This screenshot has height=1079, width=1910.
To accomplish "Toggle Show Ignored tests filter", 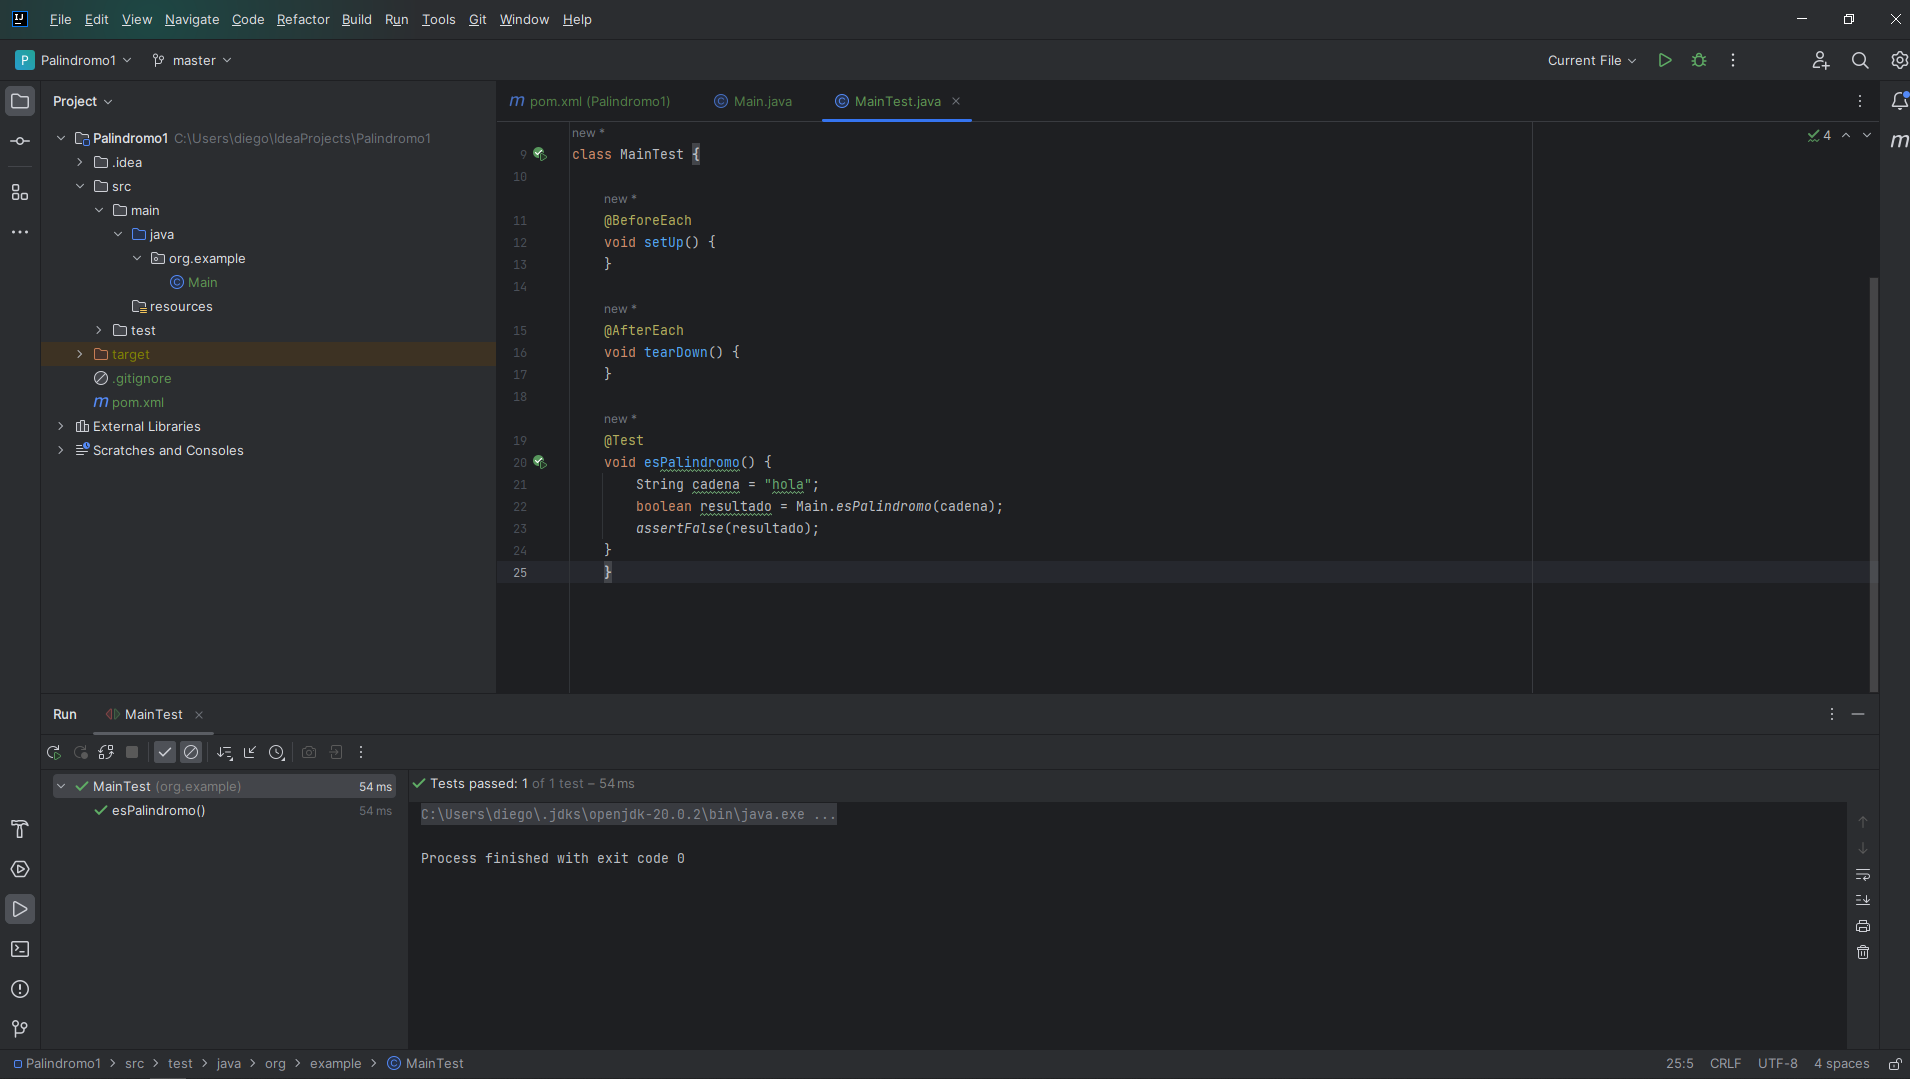I will point(191,752).
